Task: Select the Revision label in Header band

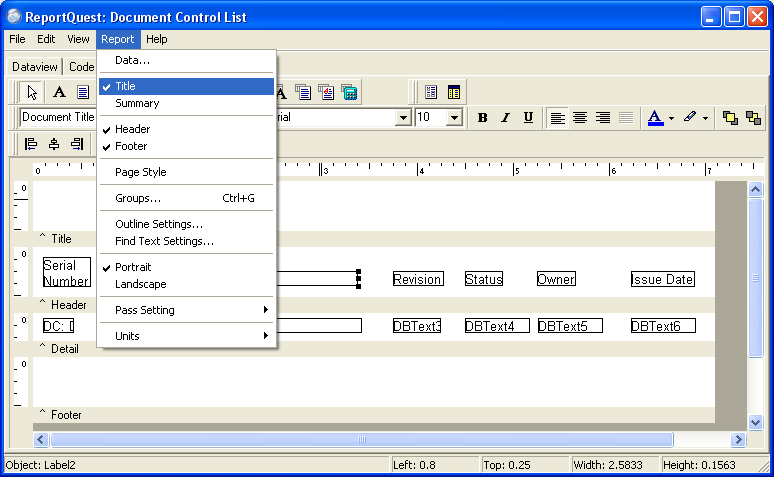Action: [x=418, y=279]
